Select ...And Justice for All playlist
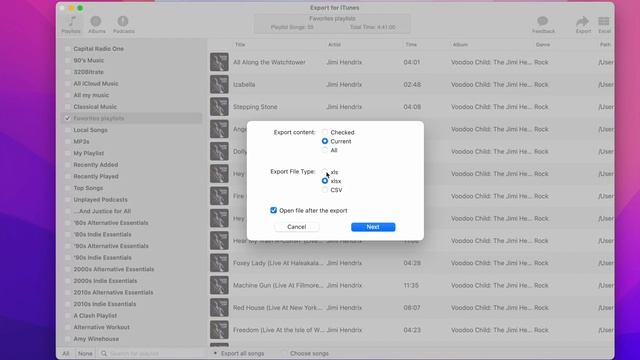The height and width of the screenshot is (360, 640). coord(102,211)
